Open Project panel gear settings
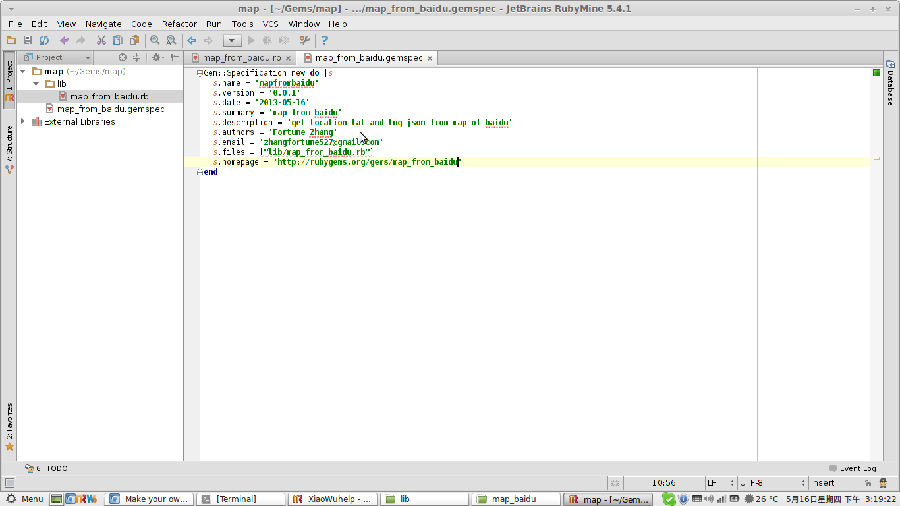Screen dimensions: 900x506 (x=157, y=57)
